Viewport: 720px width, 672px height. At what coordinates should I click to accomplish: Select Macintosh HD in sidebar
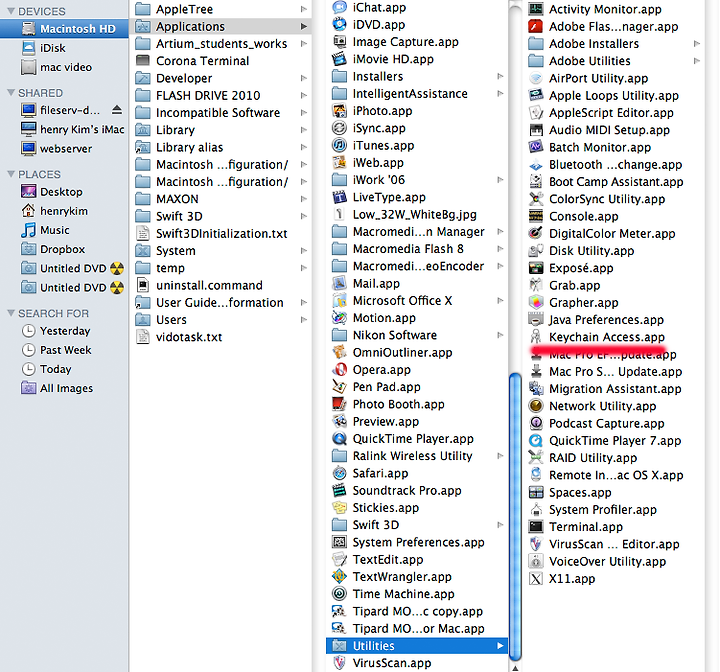[x=64, y=28]
